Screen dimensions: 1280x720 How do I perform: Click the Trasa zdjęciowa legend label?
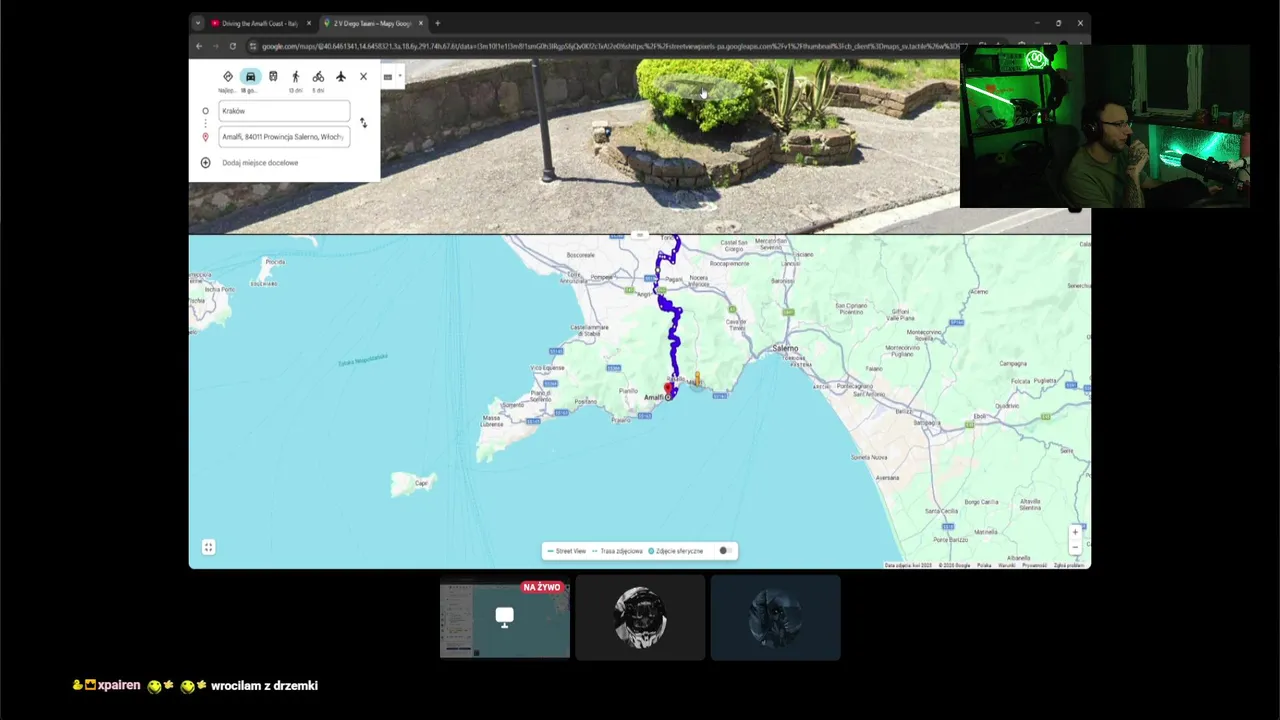point(621,551)
